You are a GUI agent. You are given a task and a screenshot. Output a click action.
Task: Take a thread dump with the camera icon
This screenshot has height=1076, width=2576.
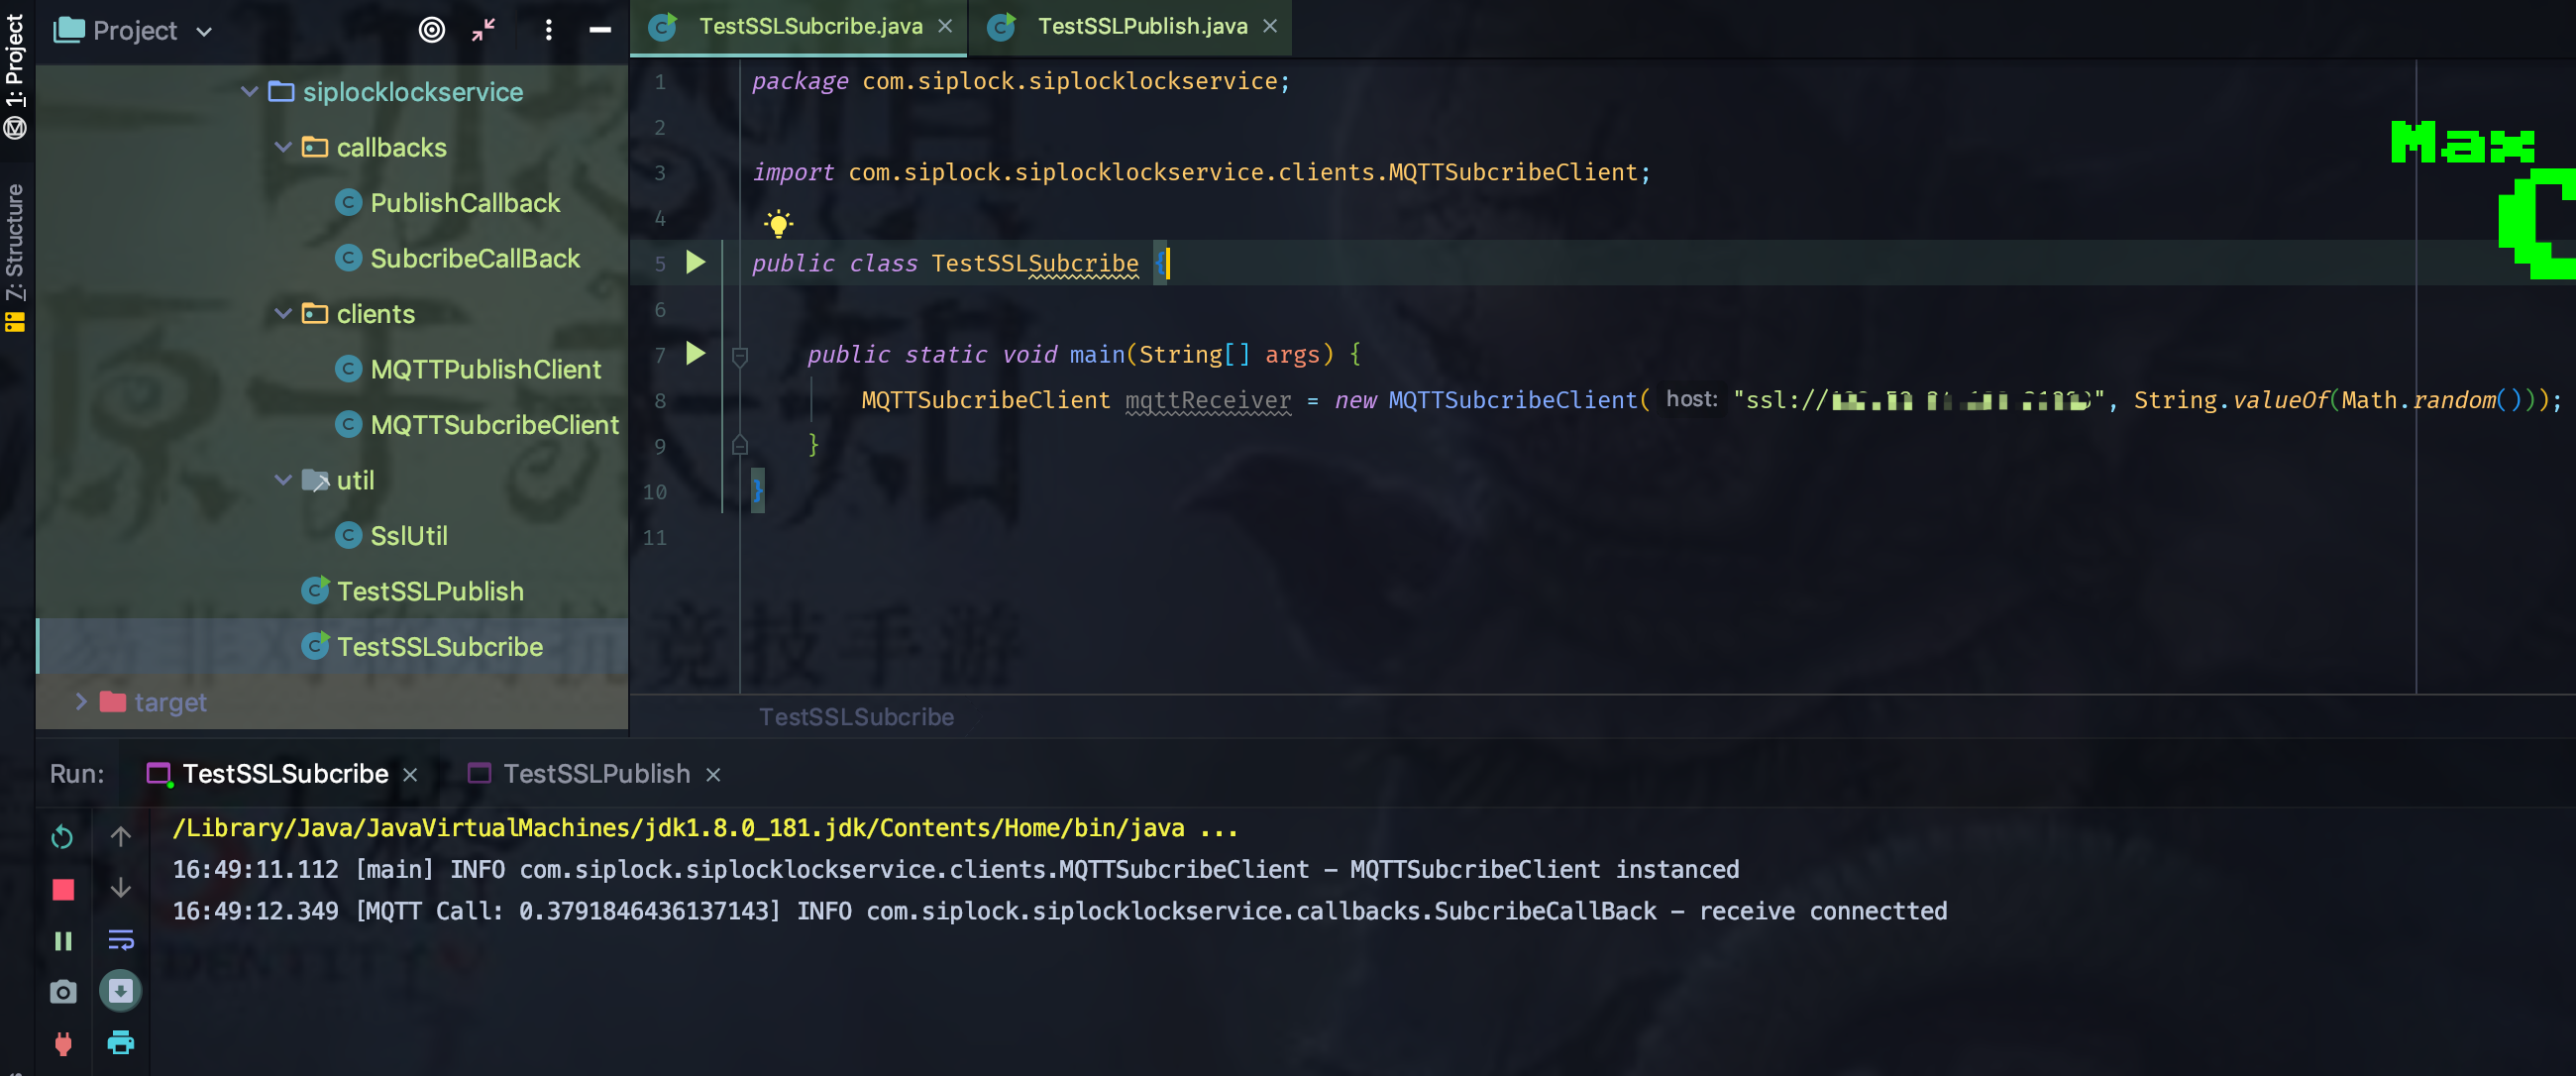(63, 992)
